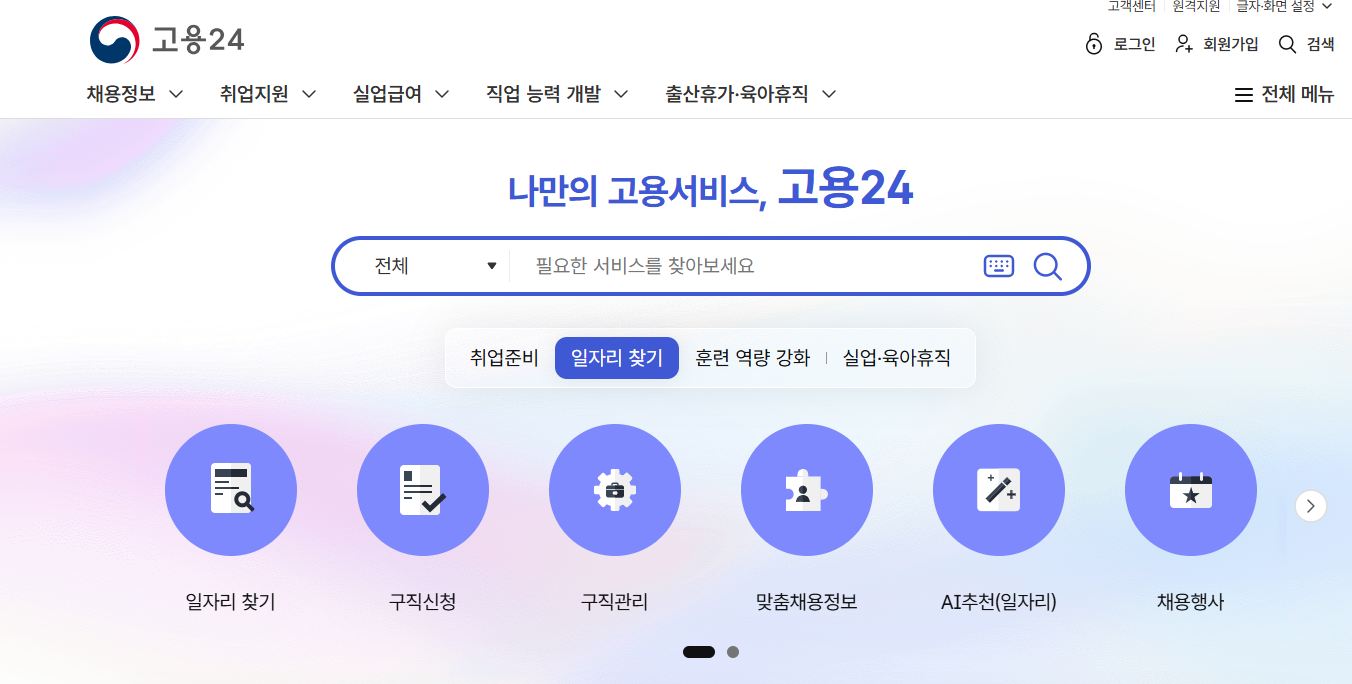
Task: Switch to the 취업준비 tab
Action: point(504,358)
